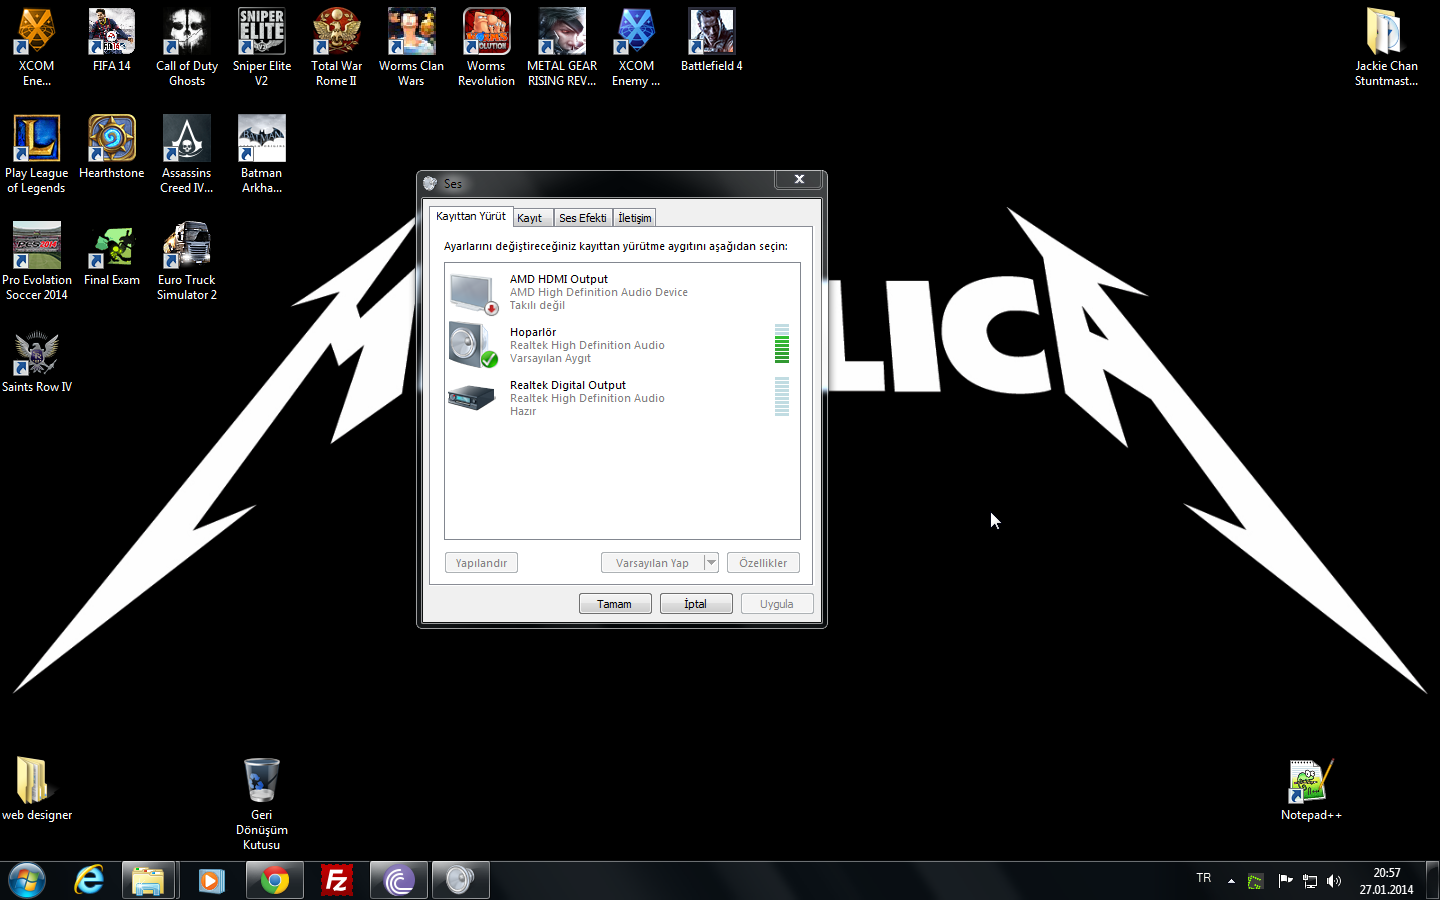Image resolution: width=1440 pixels, height=900 pixels.
Task: Click the Uygula button
Action: coord(777,604)
